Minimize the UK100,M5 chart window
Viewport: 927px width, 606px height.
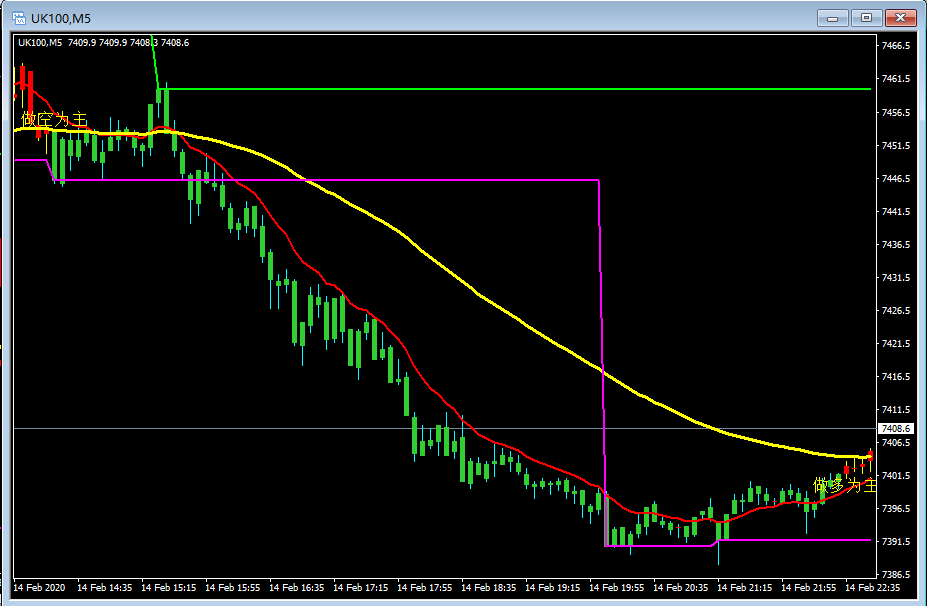832,17
